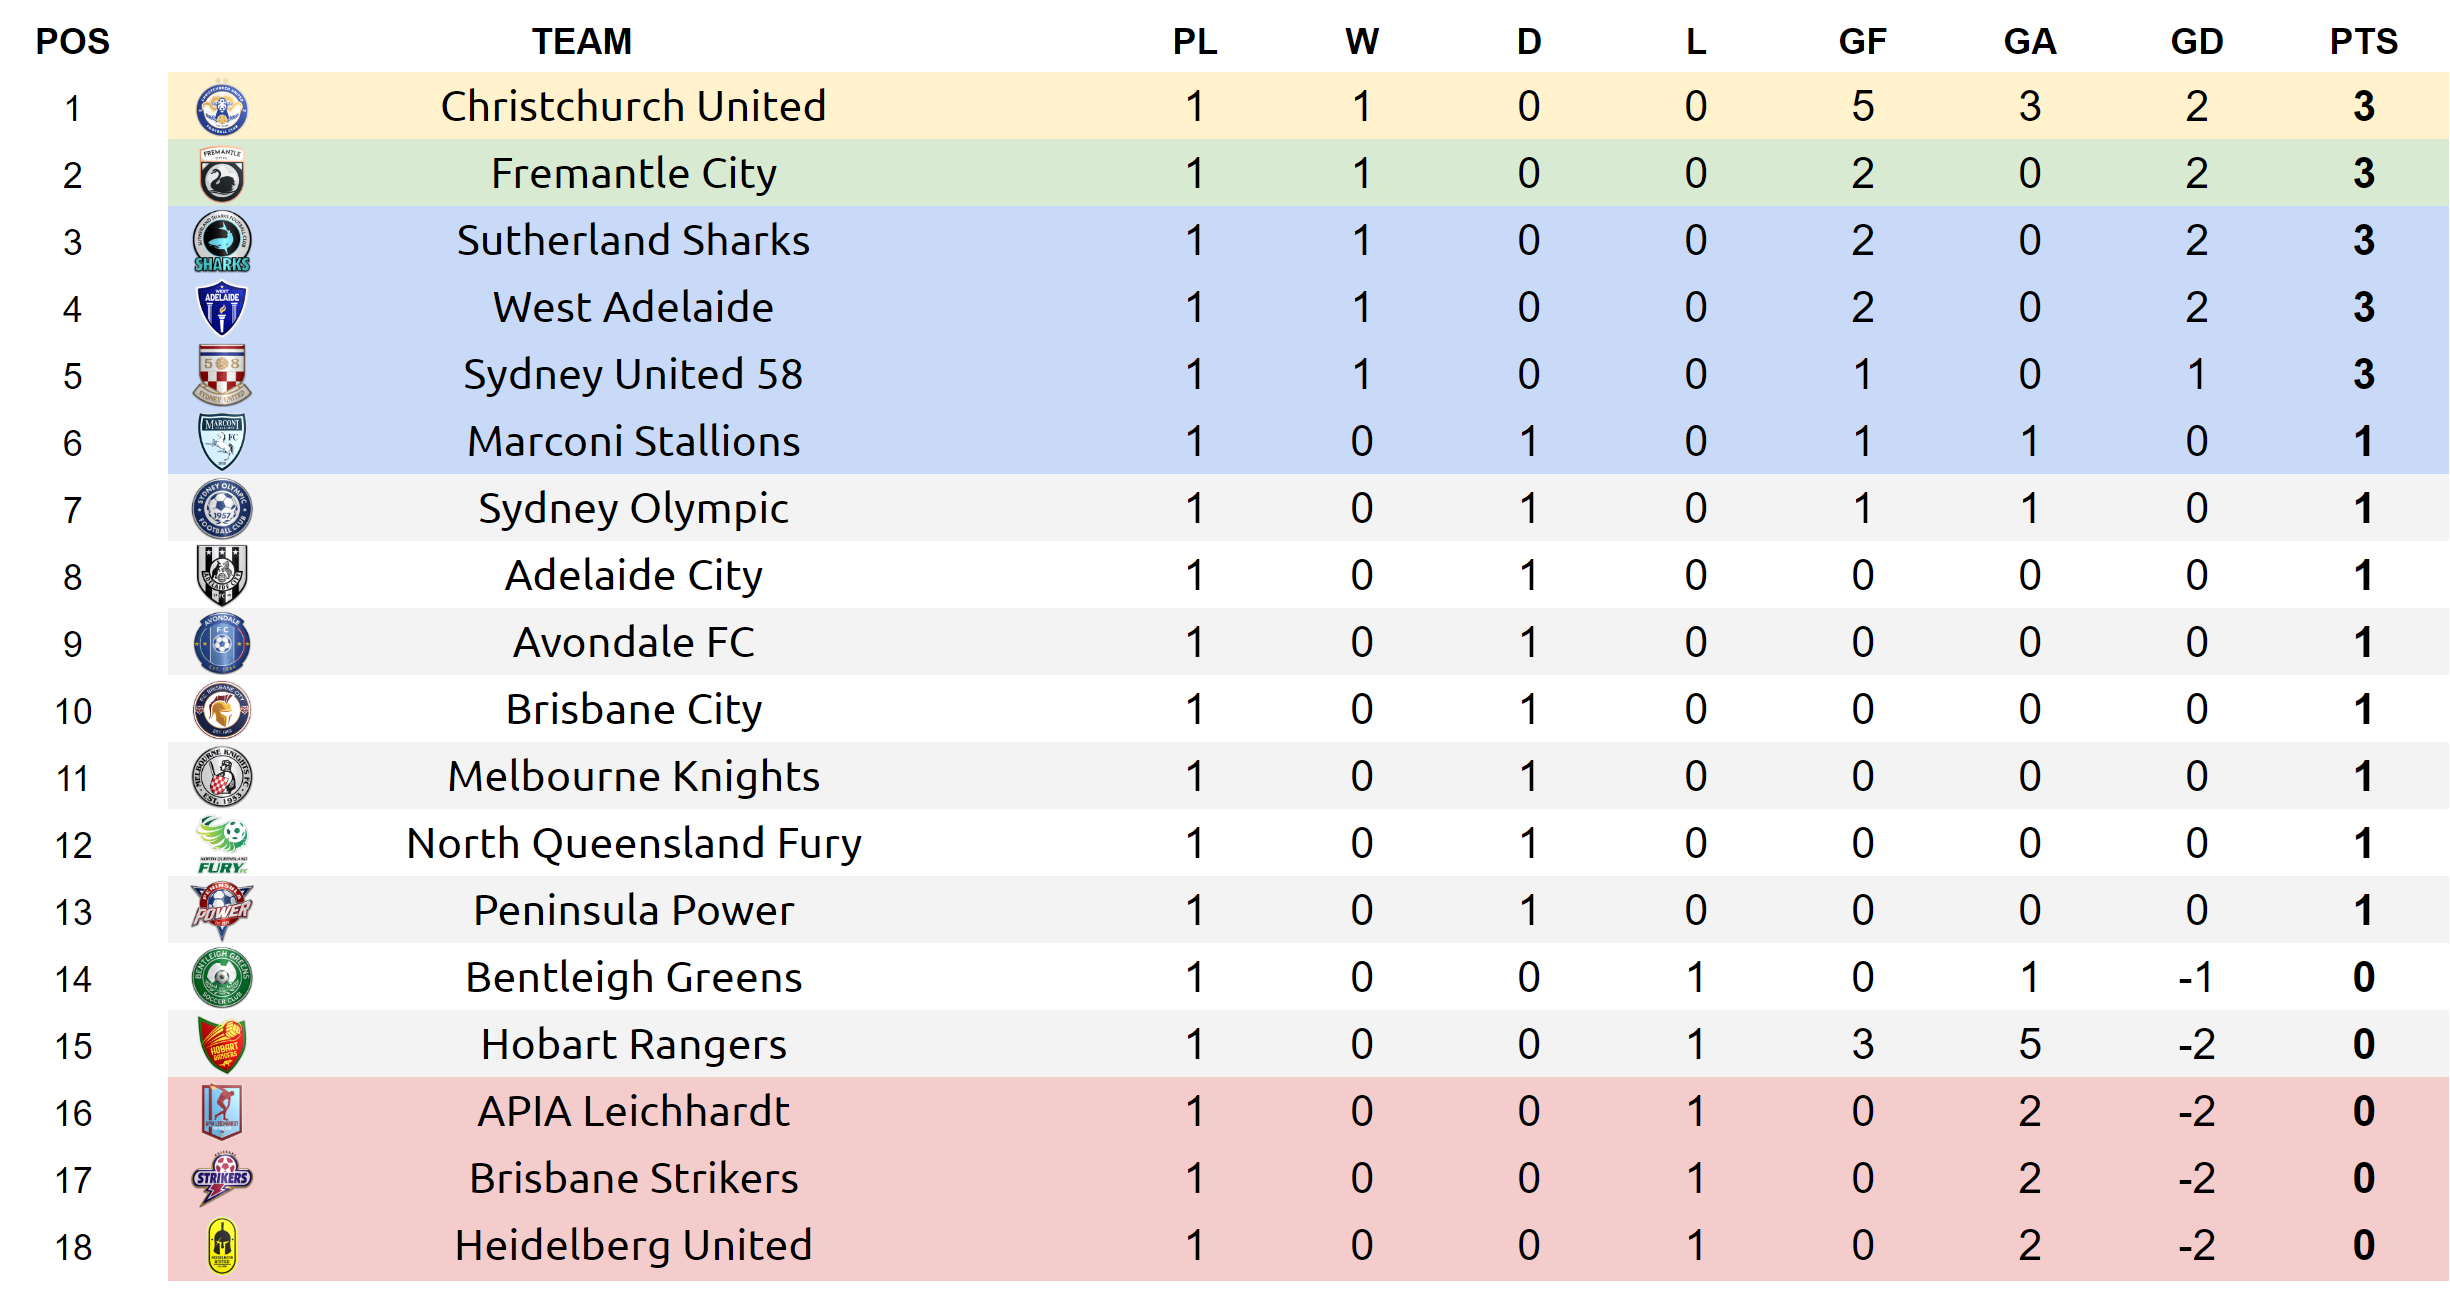Open the Adelaide City team name
Viewport: 2450px width, 1301px height.
633,576
